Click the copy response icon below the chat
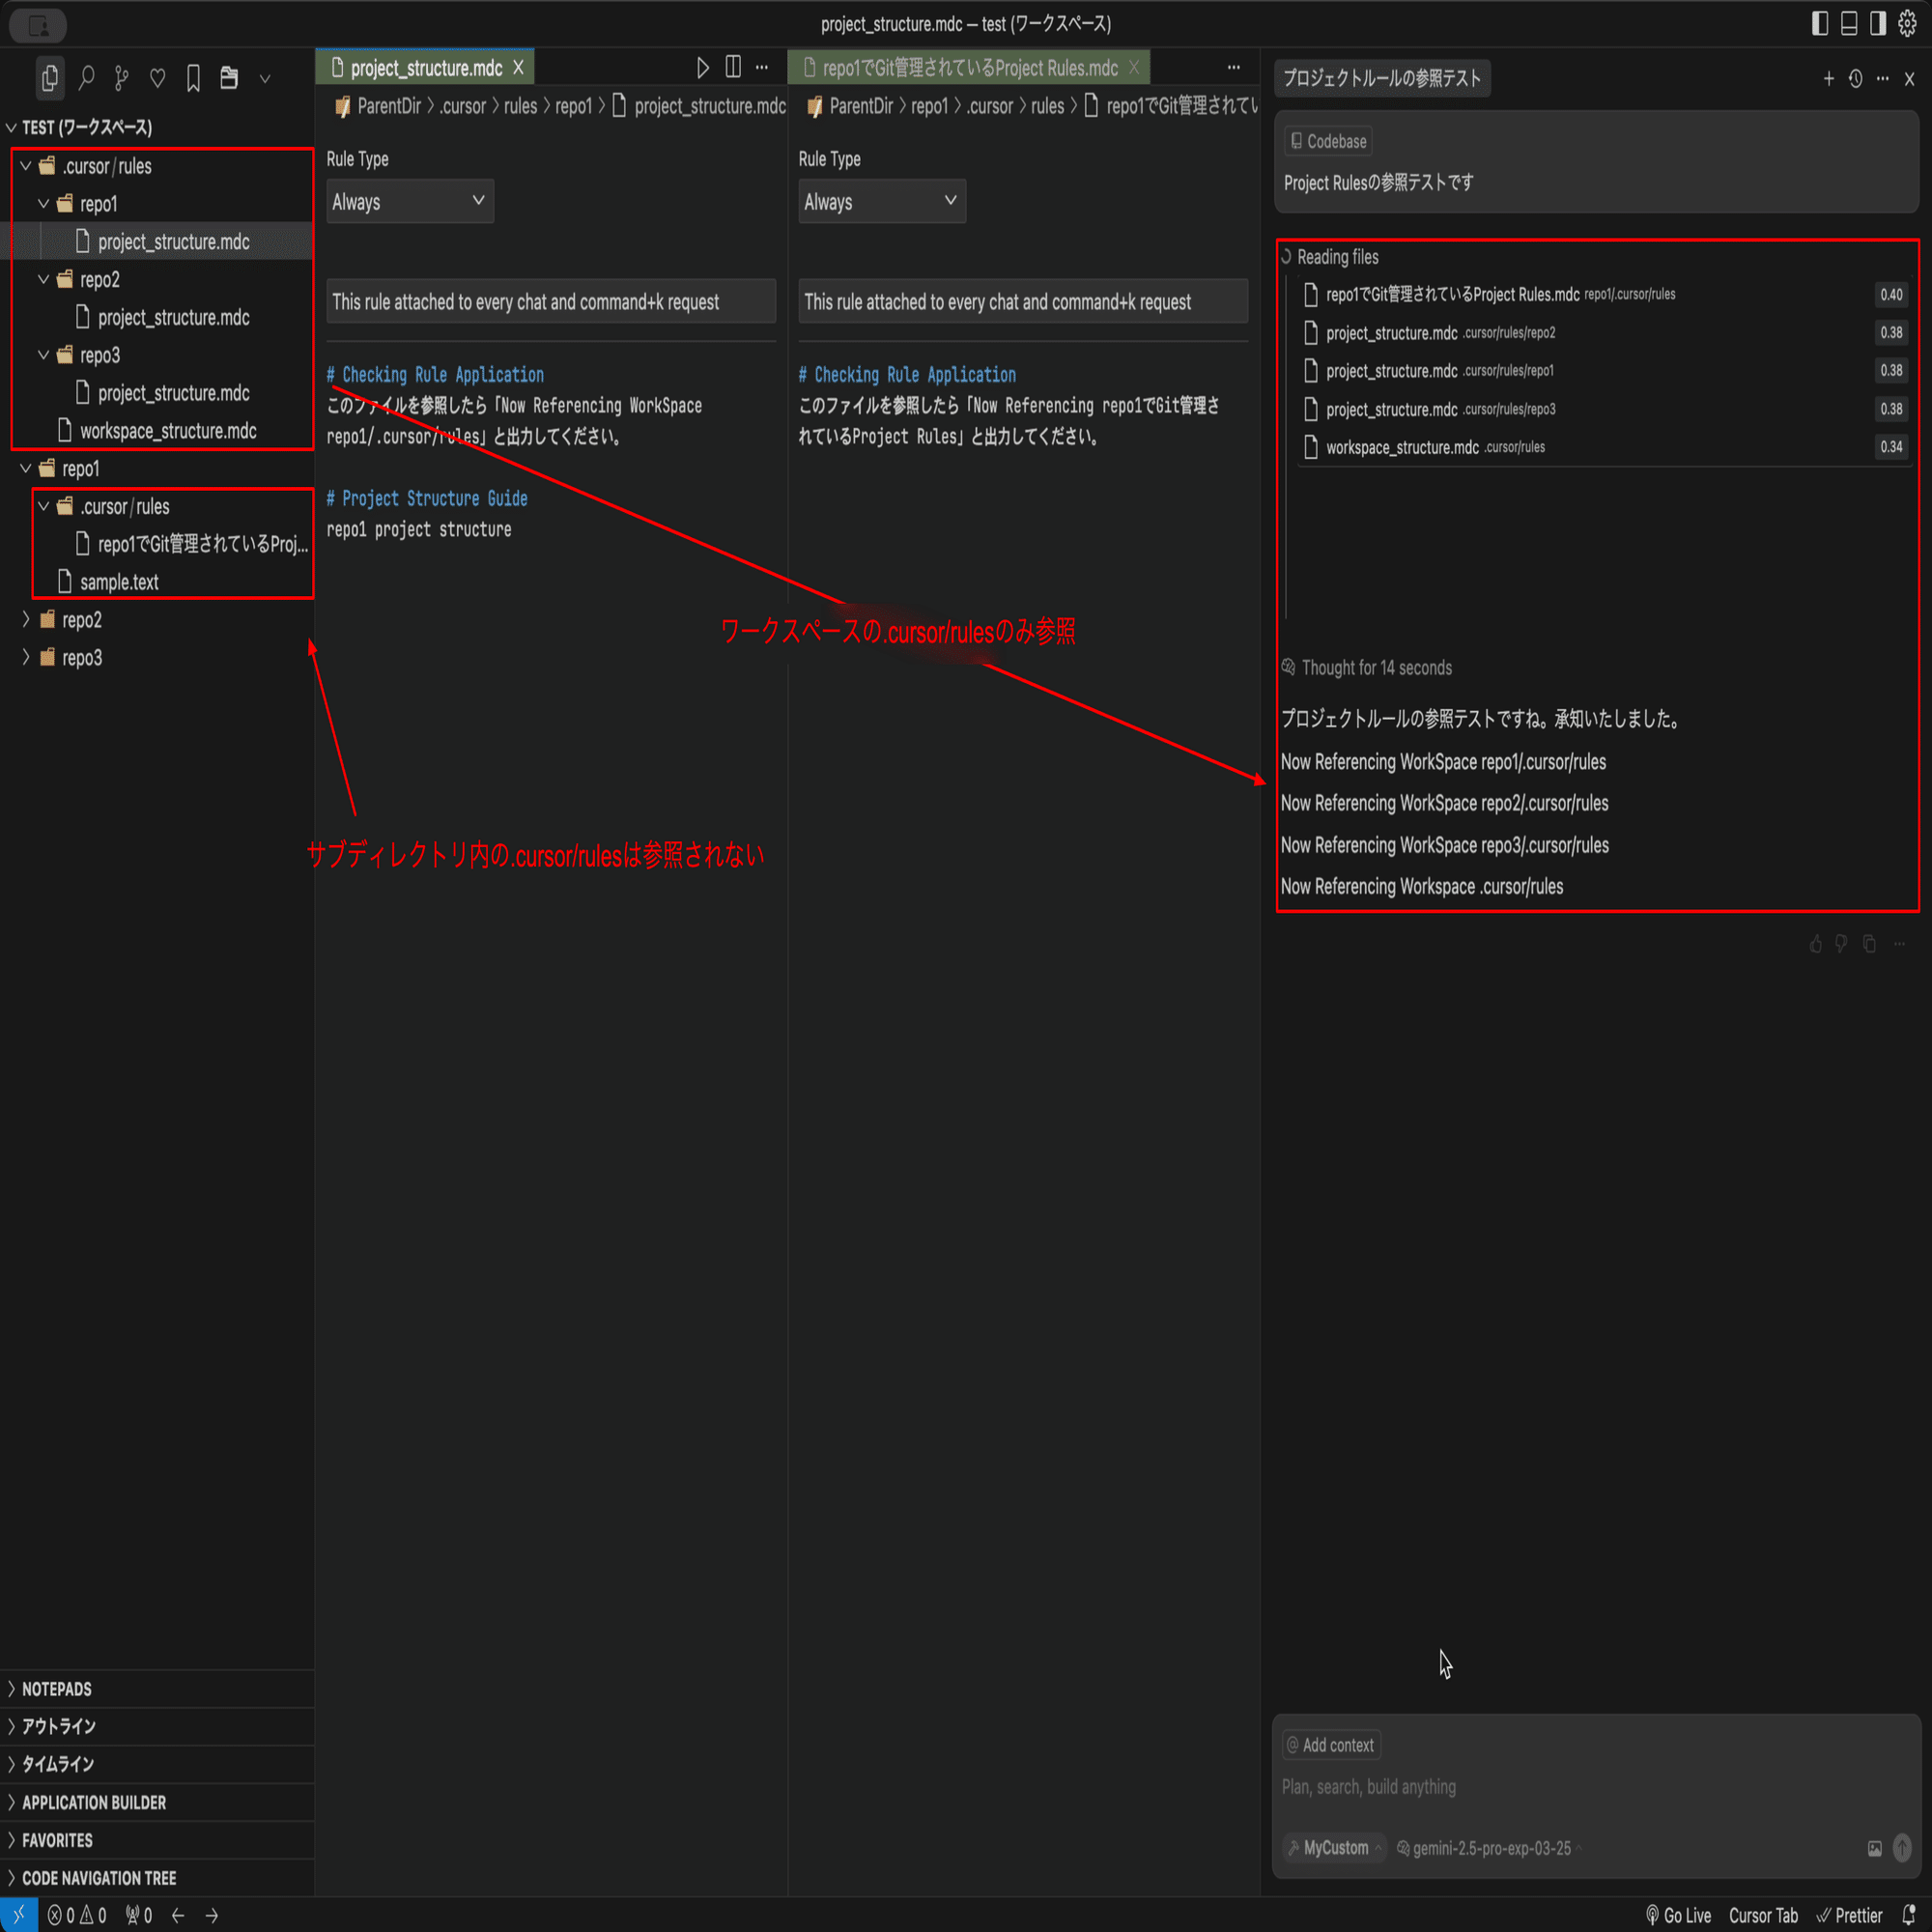The image size is (1932, 1932). coord(1868,944)
